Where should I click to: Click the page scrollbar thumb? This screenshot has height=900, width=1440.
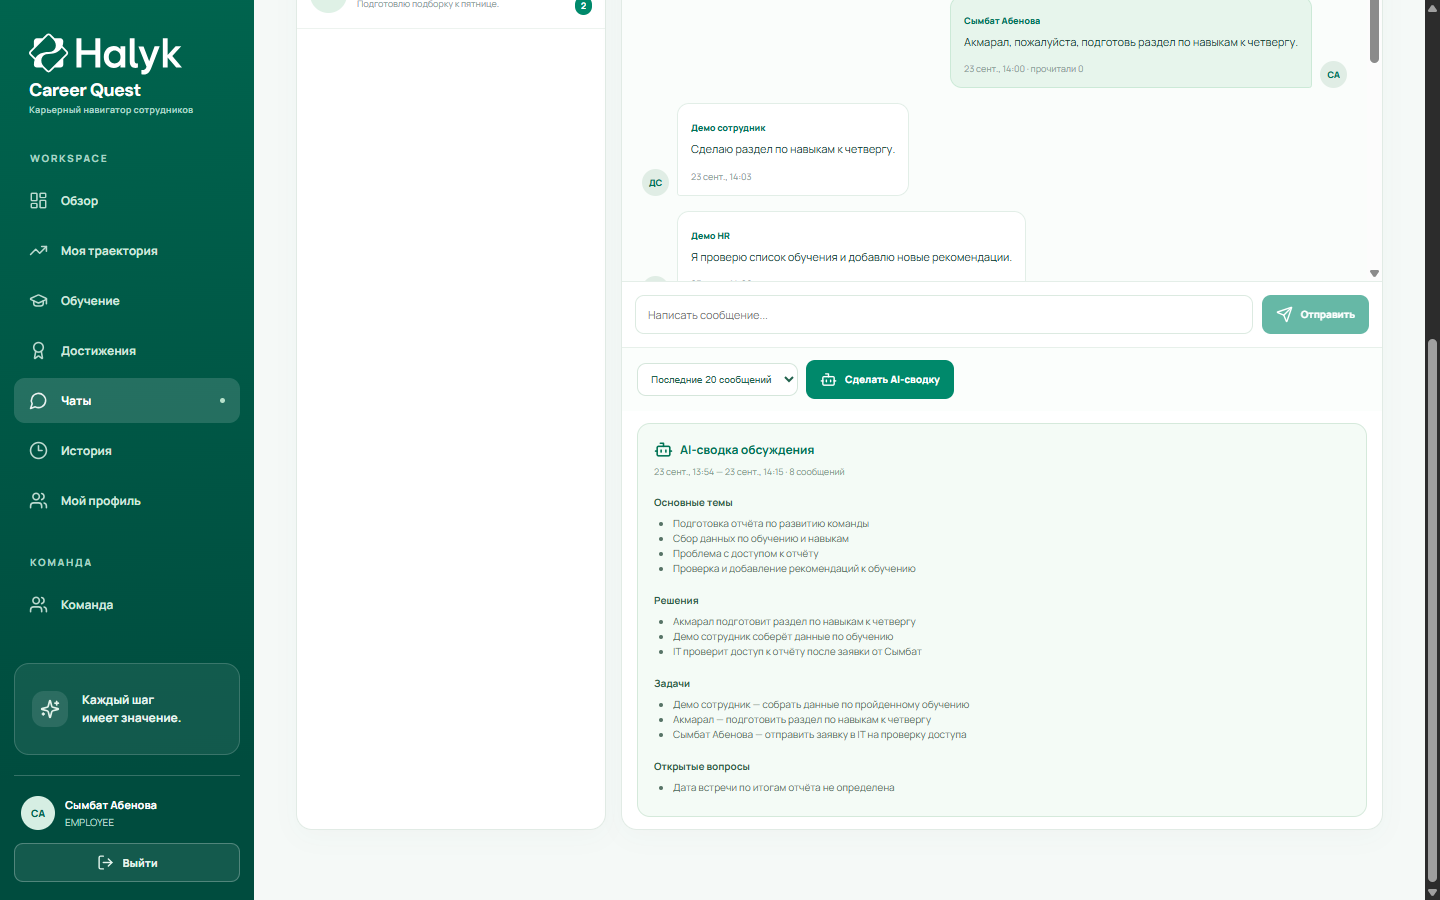1432,610
